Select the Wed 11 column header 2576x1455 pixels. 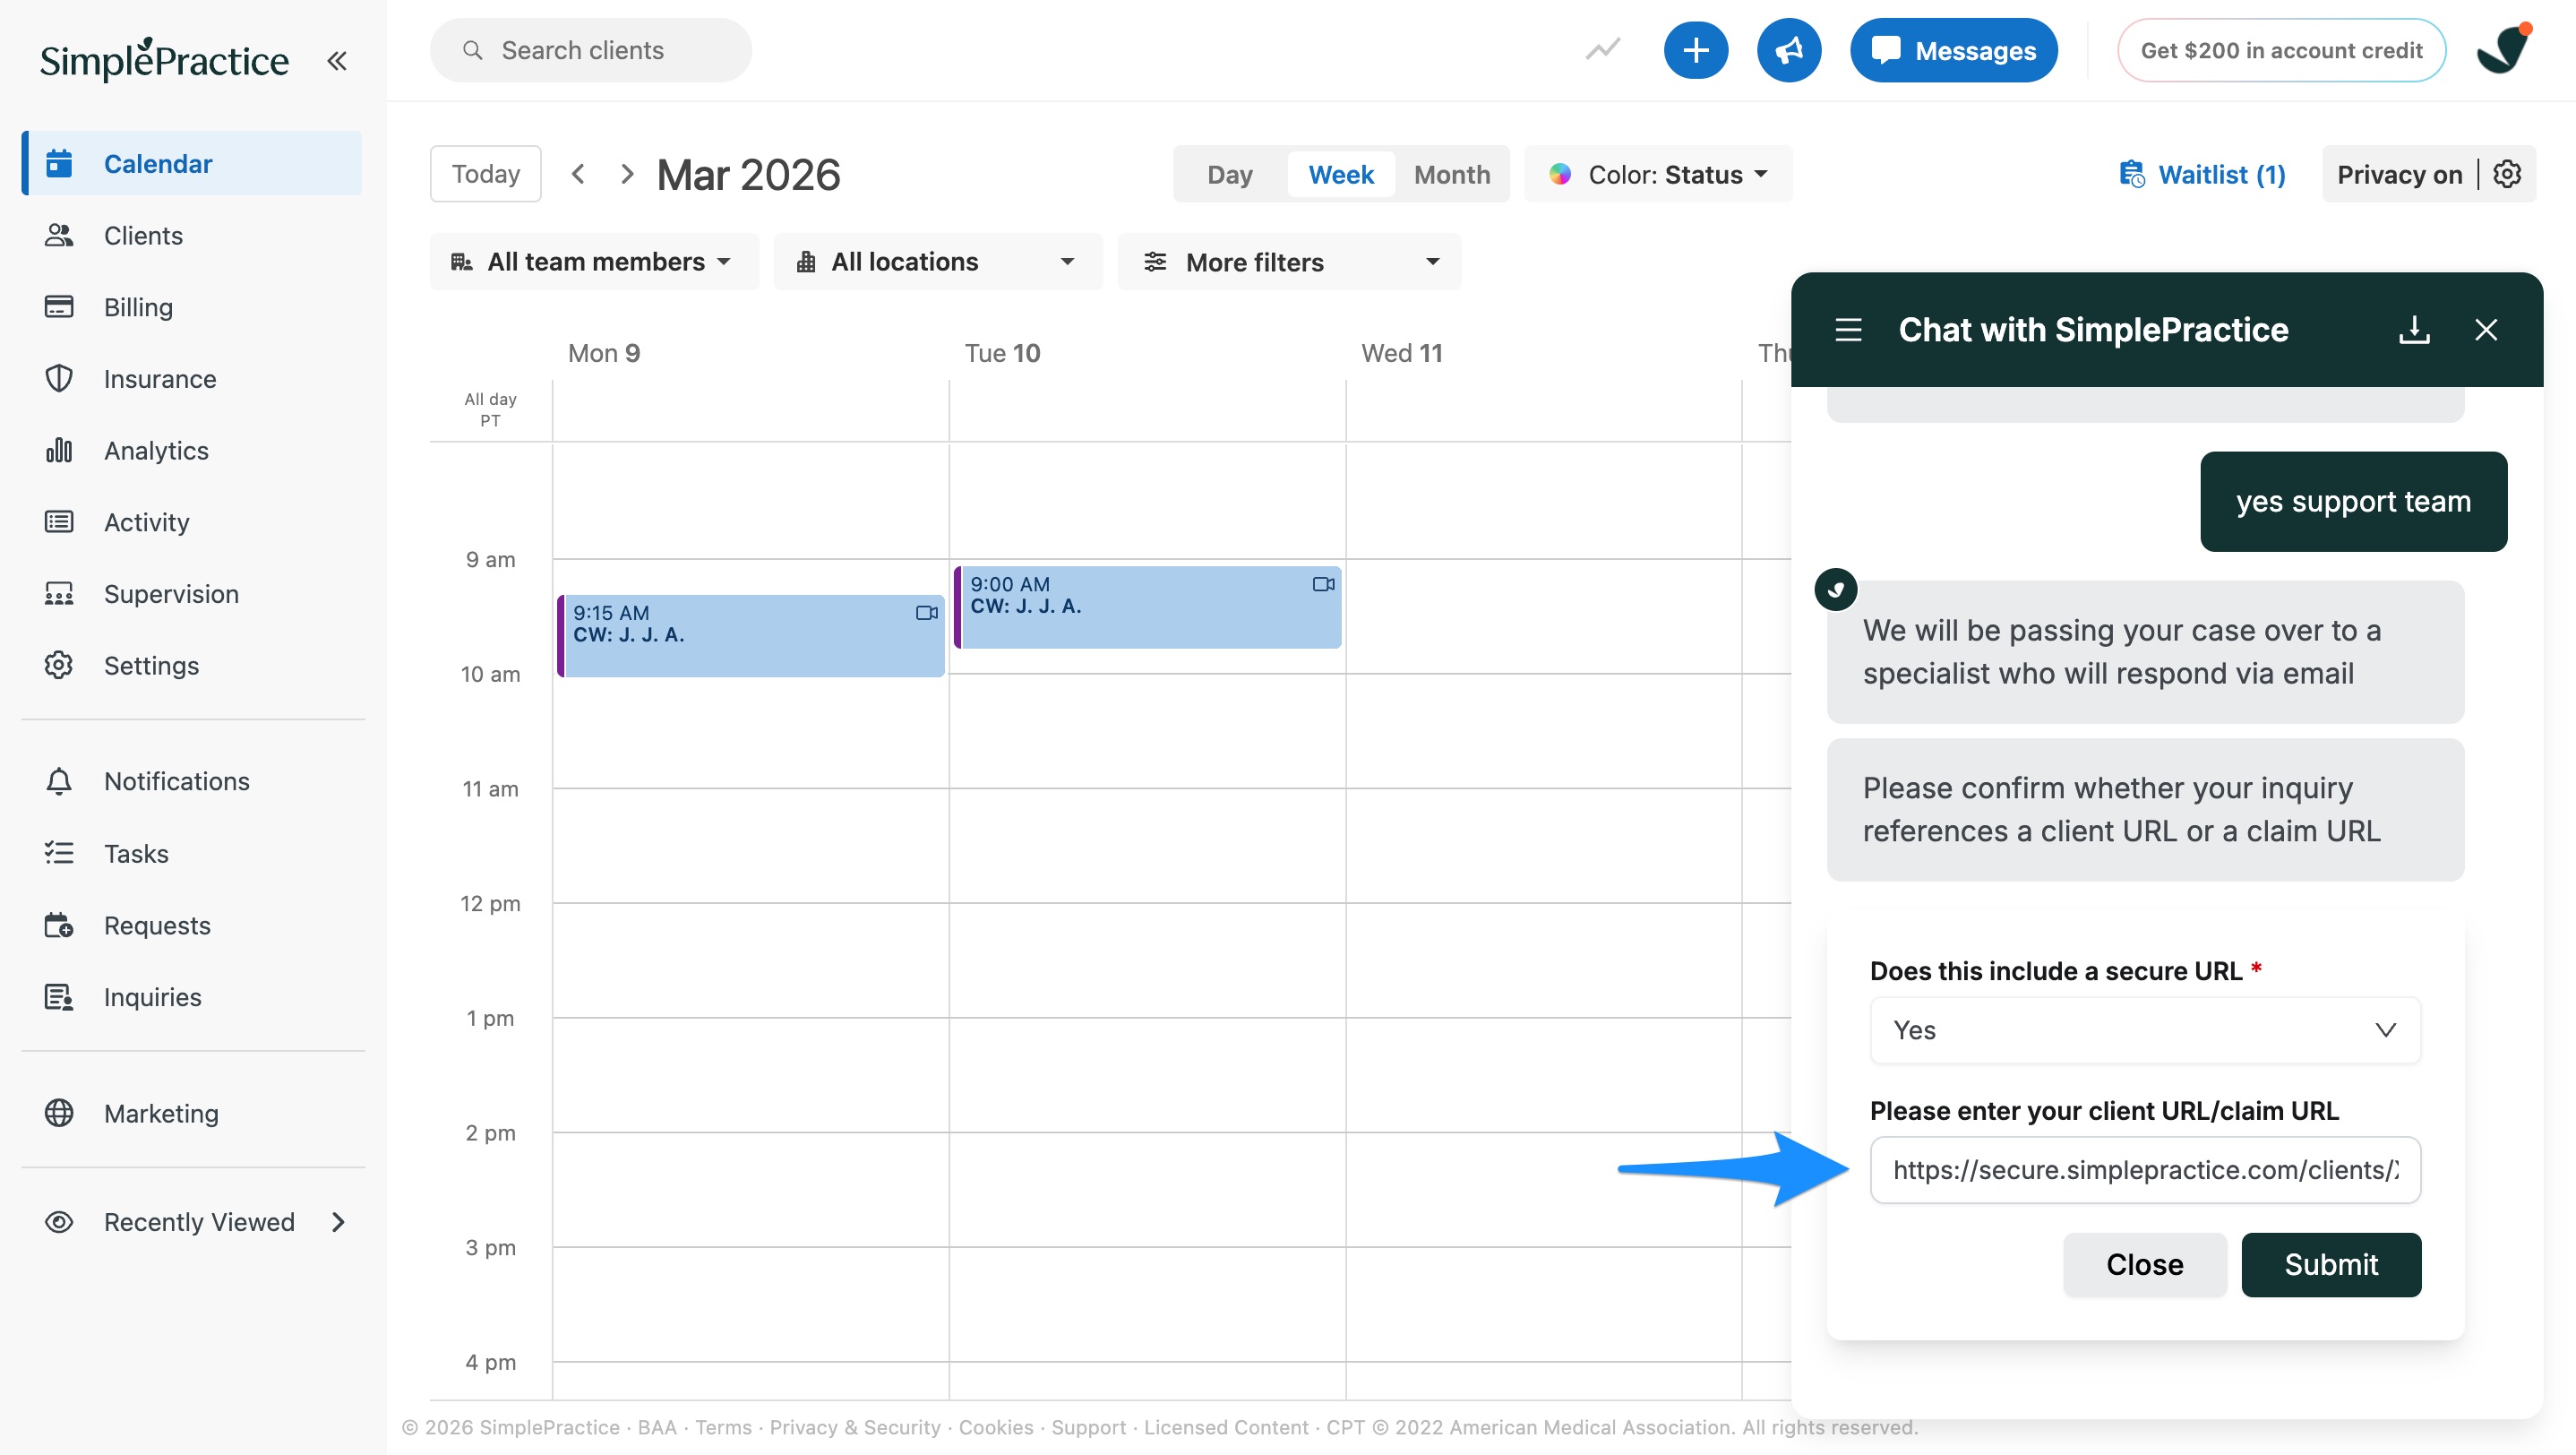coord(1401,353)
